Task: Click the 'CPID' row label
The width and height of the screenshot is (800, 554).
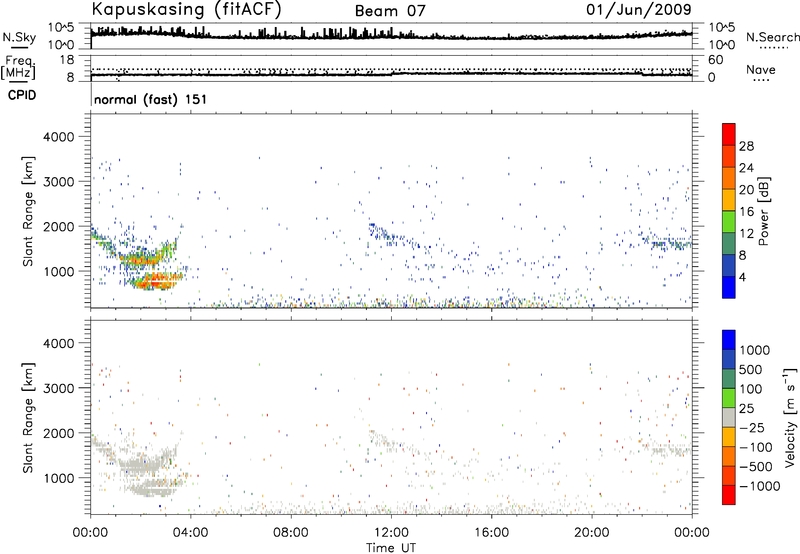Action: click(22, 95)
